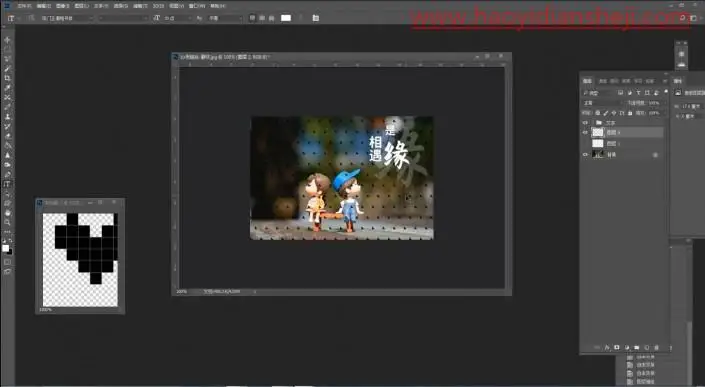Open the anti-aliasing method dropdown

[224, 18]
